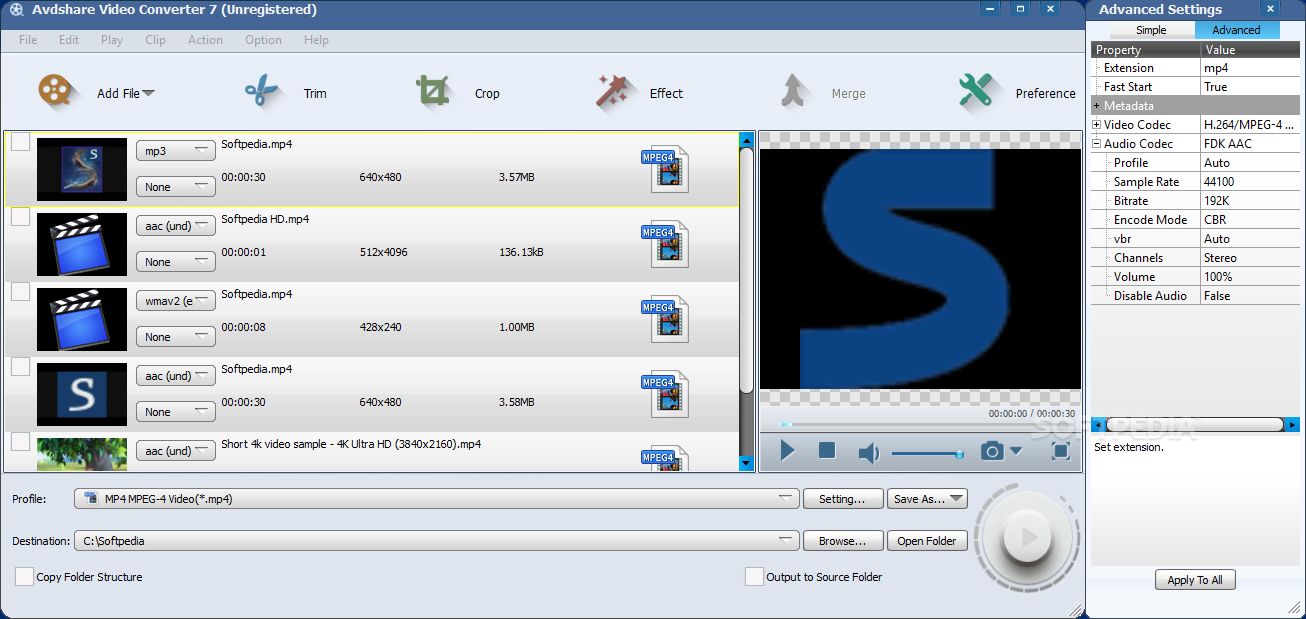
Task: Open the Effect magic wand tool
Action: point(616,92)
